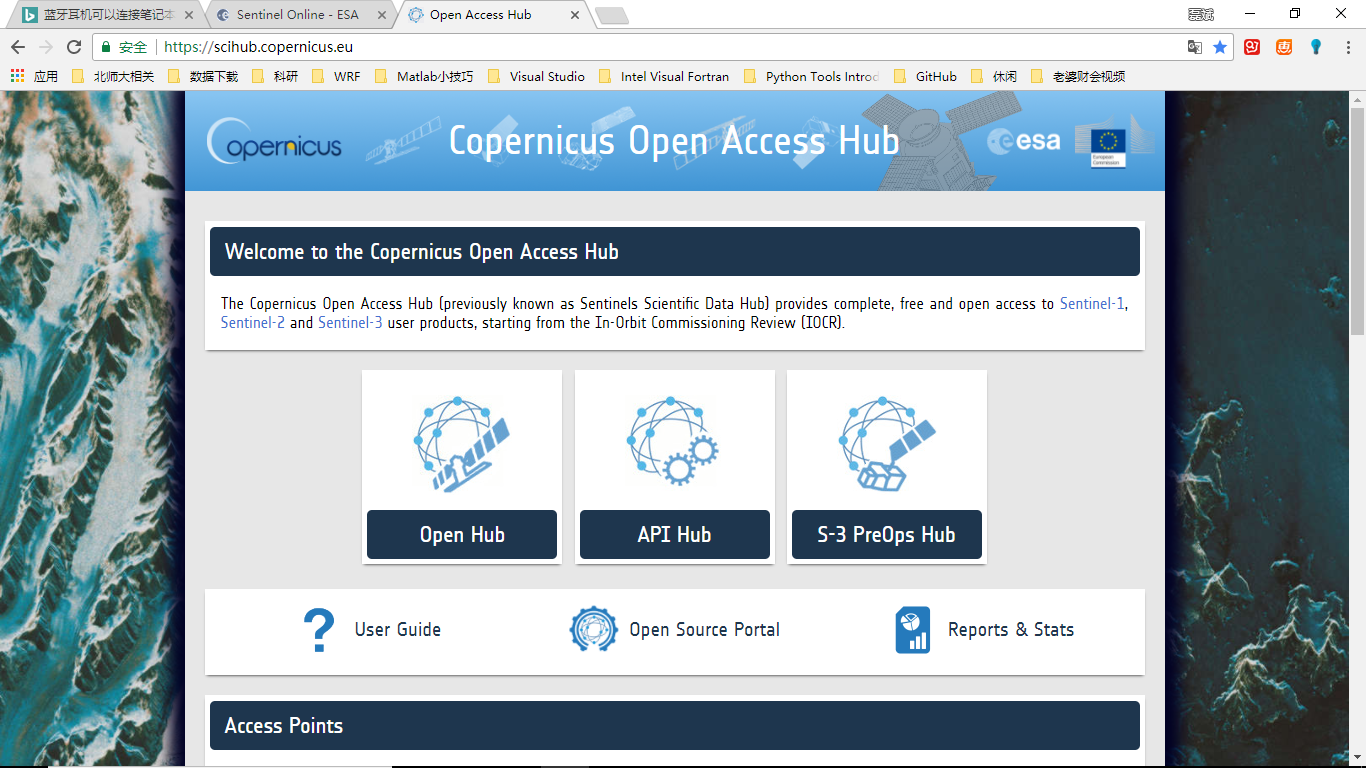
Task: Open the 北师大相关 bookmarks folder
Action: click(114, 76)
